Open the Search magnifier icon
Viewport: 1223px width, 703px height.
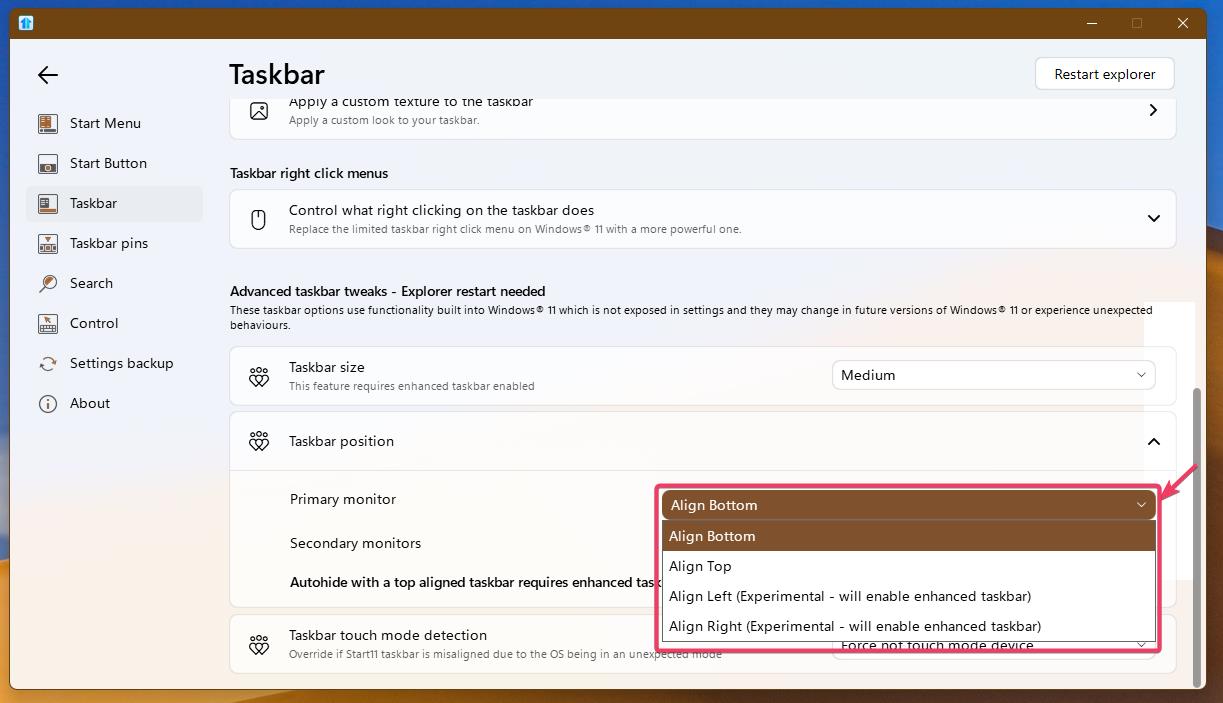point(48,283)
